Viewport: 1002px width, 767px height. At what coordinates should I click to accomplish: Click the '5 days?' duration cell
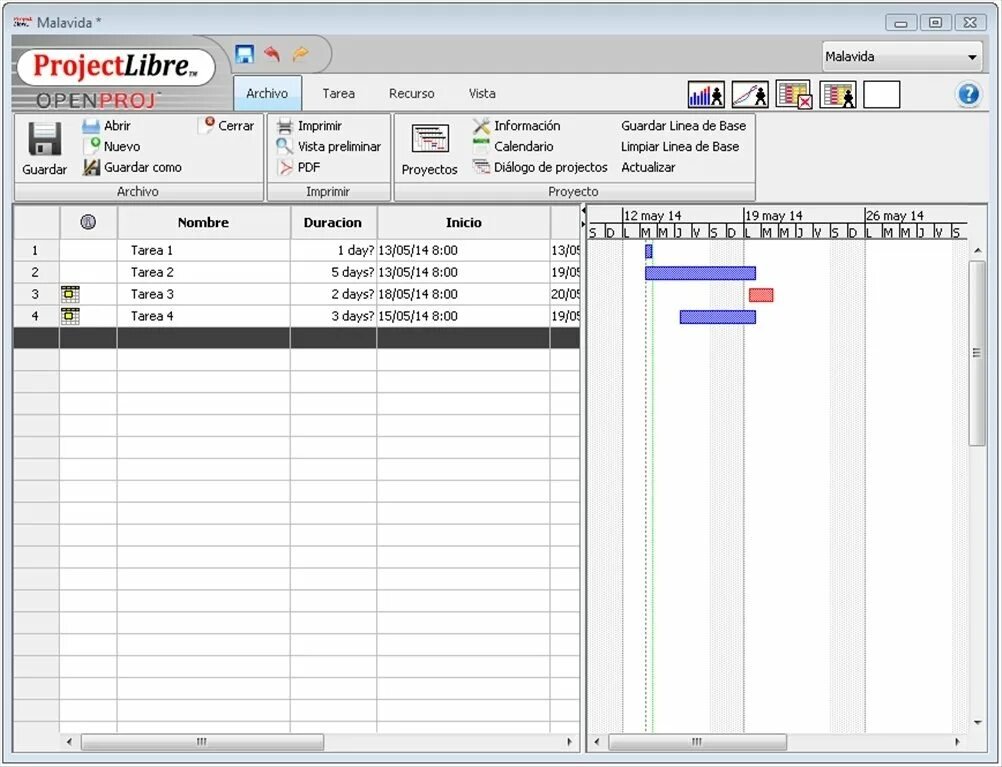[333, 272]
